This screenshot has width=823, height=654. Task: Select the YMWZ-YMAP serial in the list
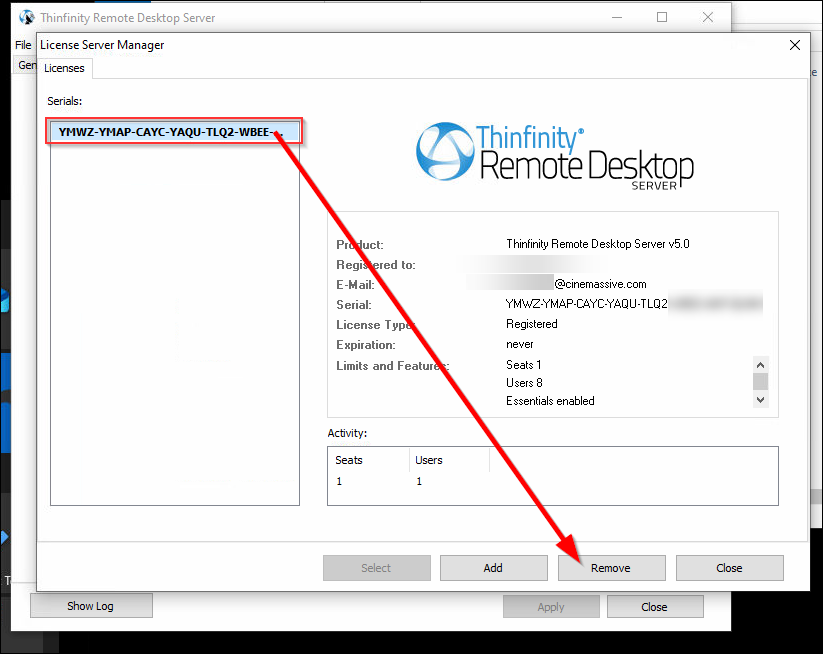(x=172, y=132)
